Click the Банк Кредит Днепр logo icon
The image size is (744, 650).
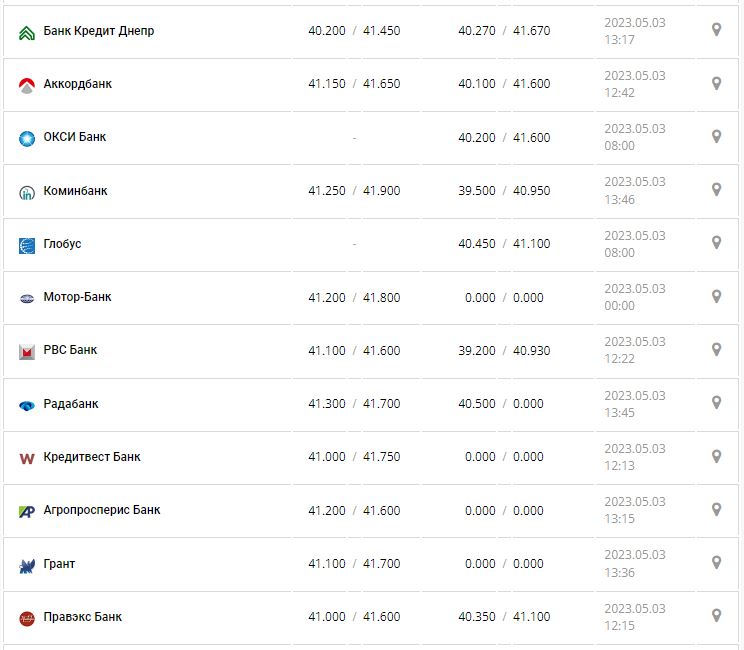click(27, 32)
